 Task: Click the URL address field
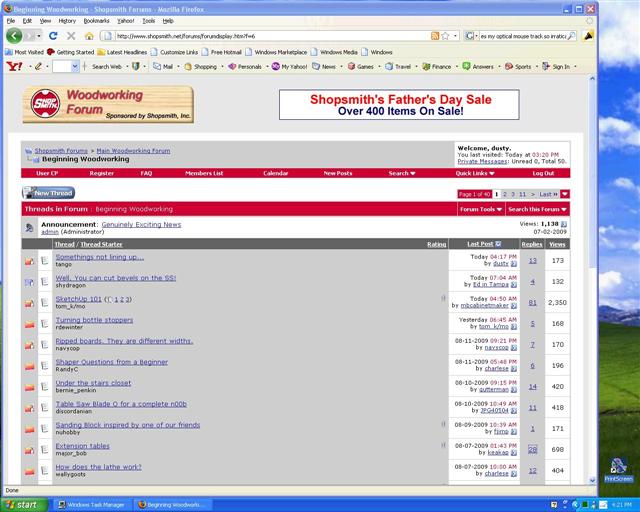[x=271, y=36]
